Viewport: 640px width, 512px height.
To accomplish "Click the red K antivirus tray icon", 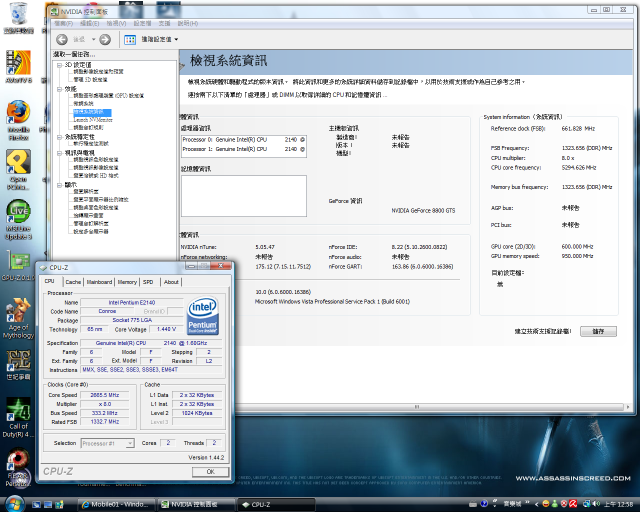I will [x=573, y=504].
